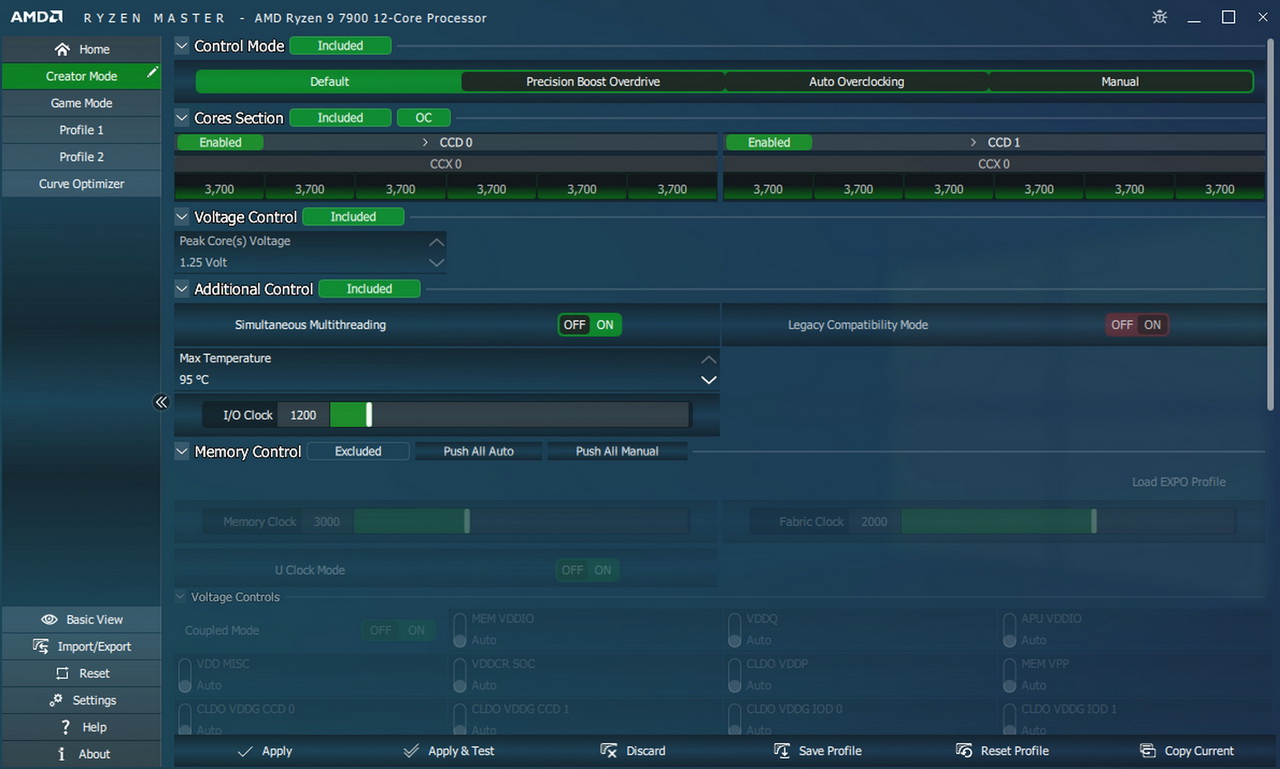Open Game Mode profile
This screenshot has height=769, width=1280.
tap(81, 103)
